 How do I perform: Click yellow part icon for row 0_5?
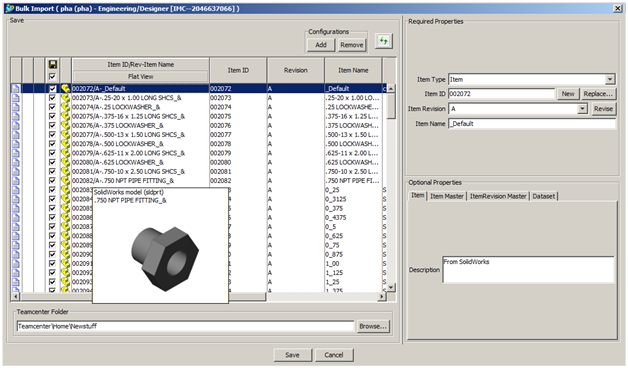click(65, 227)
